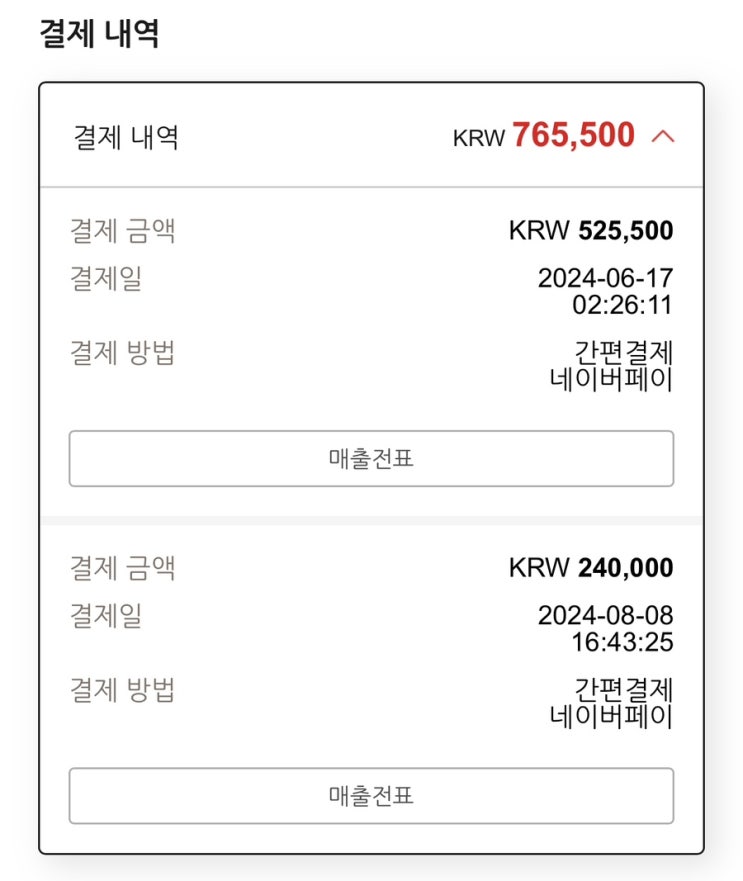Select the total amount 765,500

click(573, 135)
